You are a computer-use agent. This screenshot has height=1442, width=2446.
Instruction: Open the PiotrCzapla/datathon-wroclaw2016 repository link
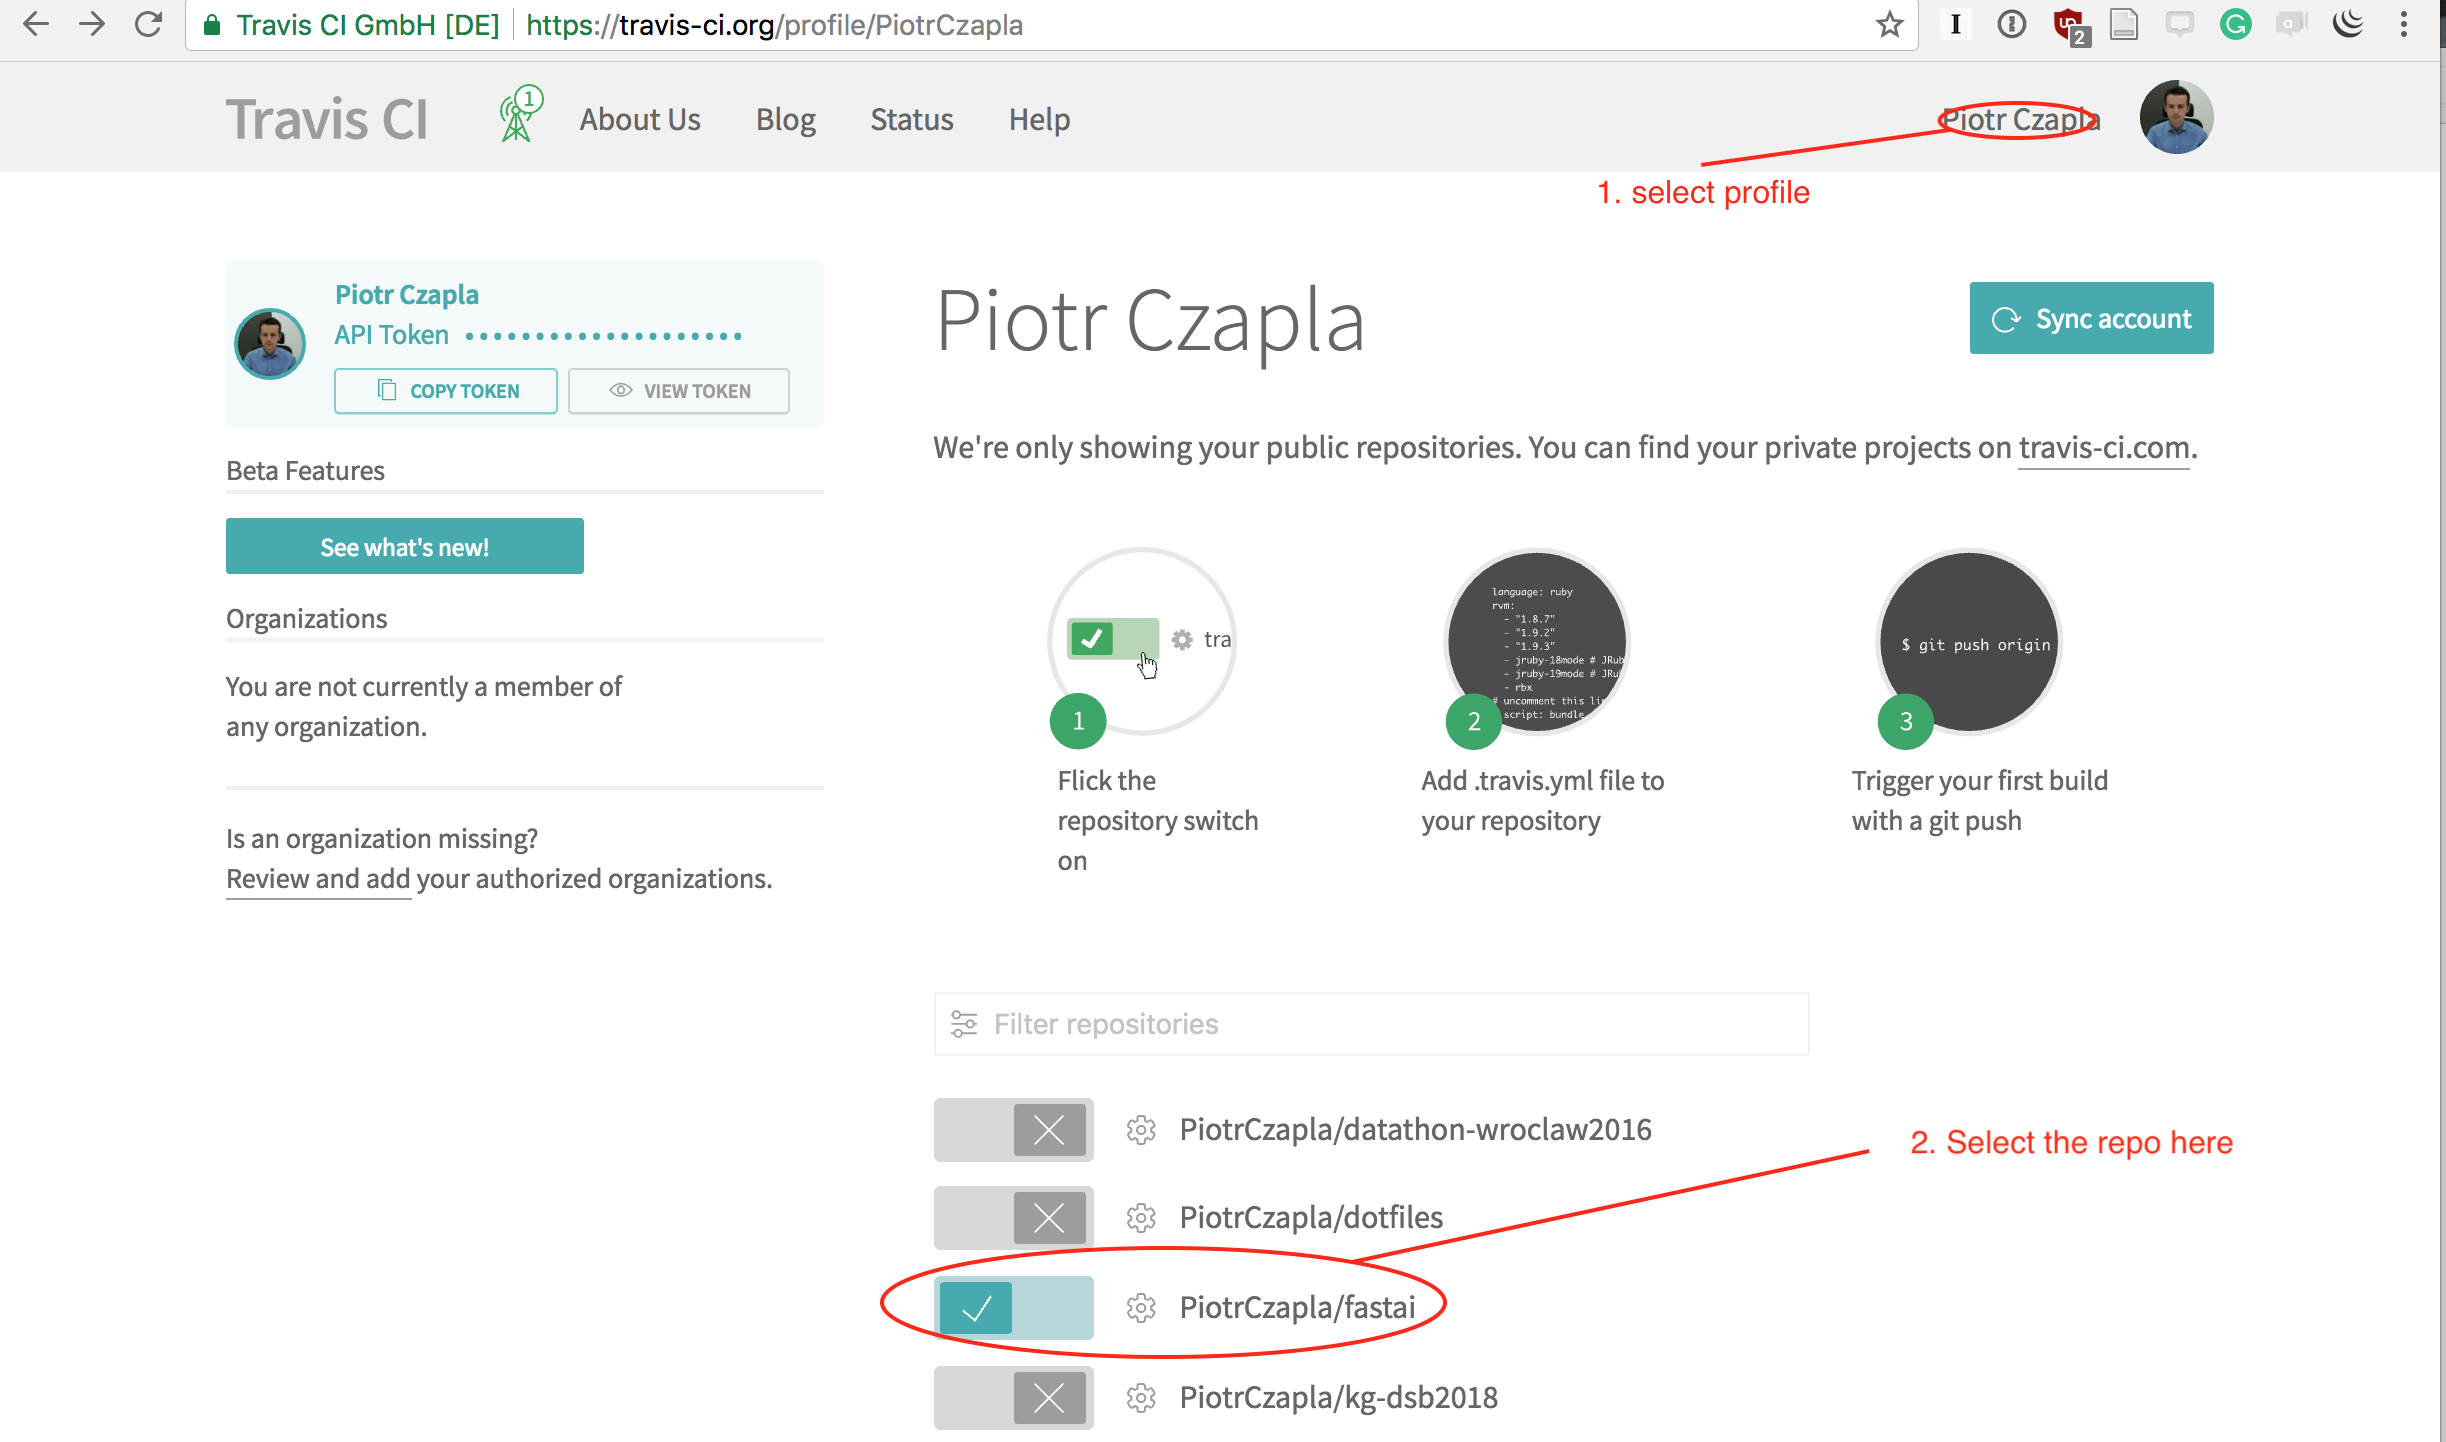coord(1415,1130)
